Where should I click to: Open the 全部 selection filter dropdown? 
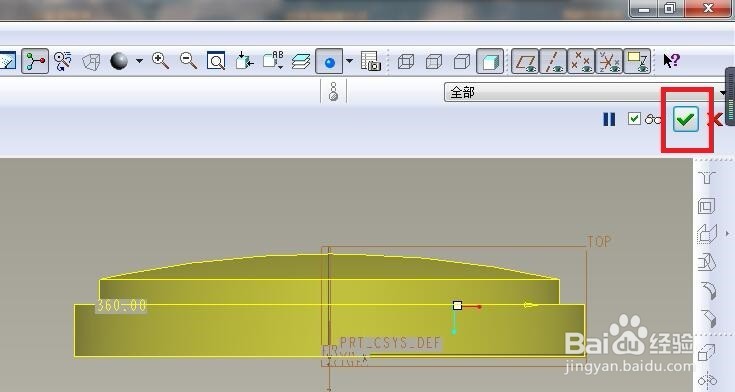pyautogui.click(x=586, y=92)
